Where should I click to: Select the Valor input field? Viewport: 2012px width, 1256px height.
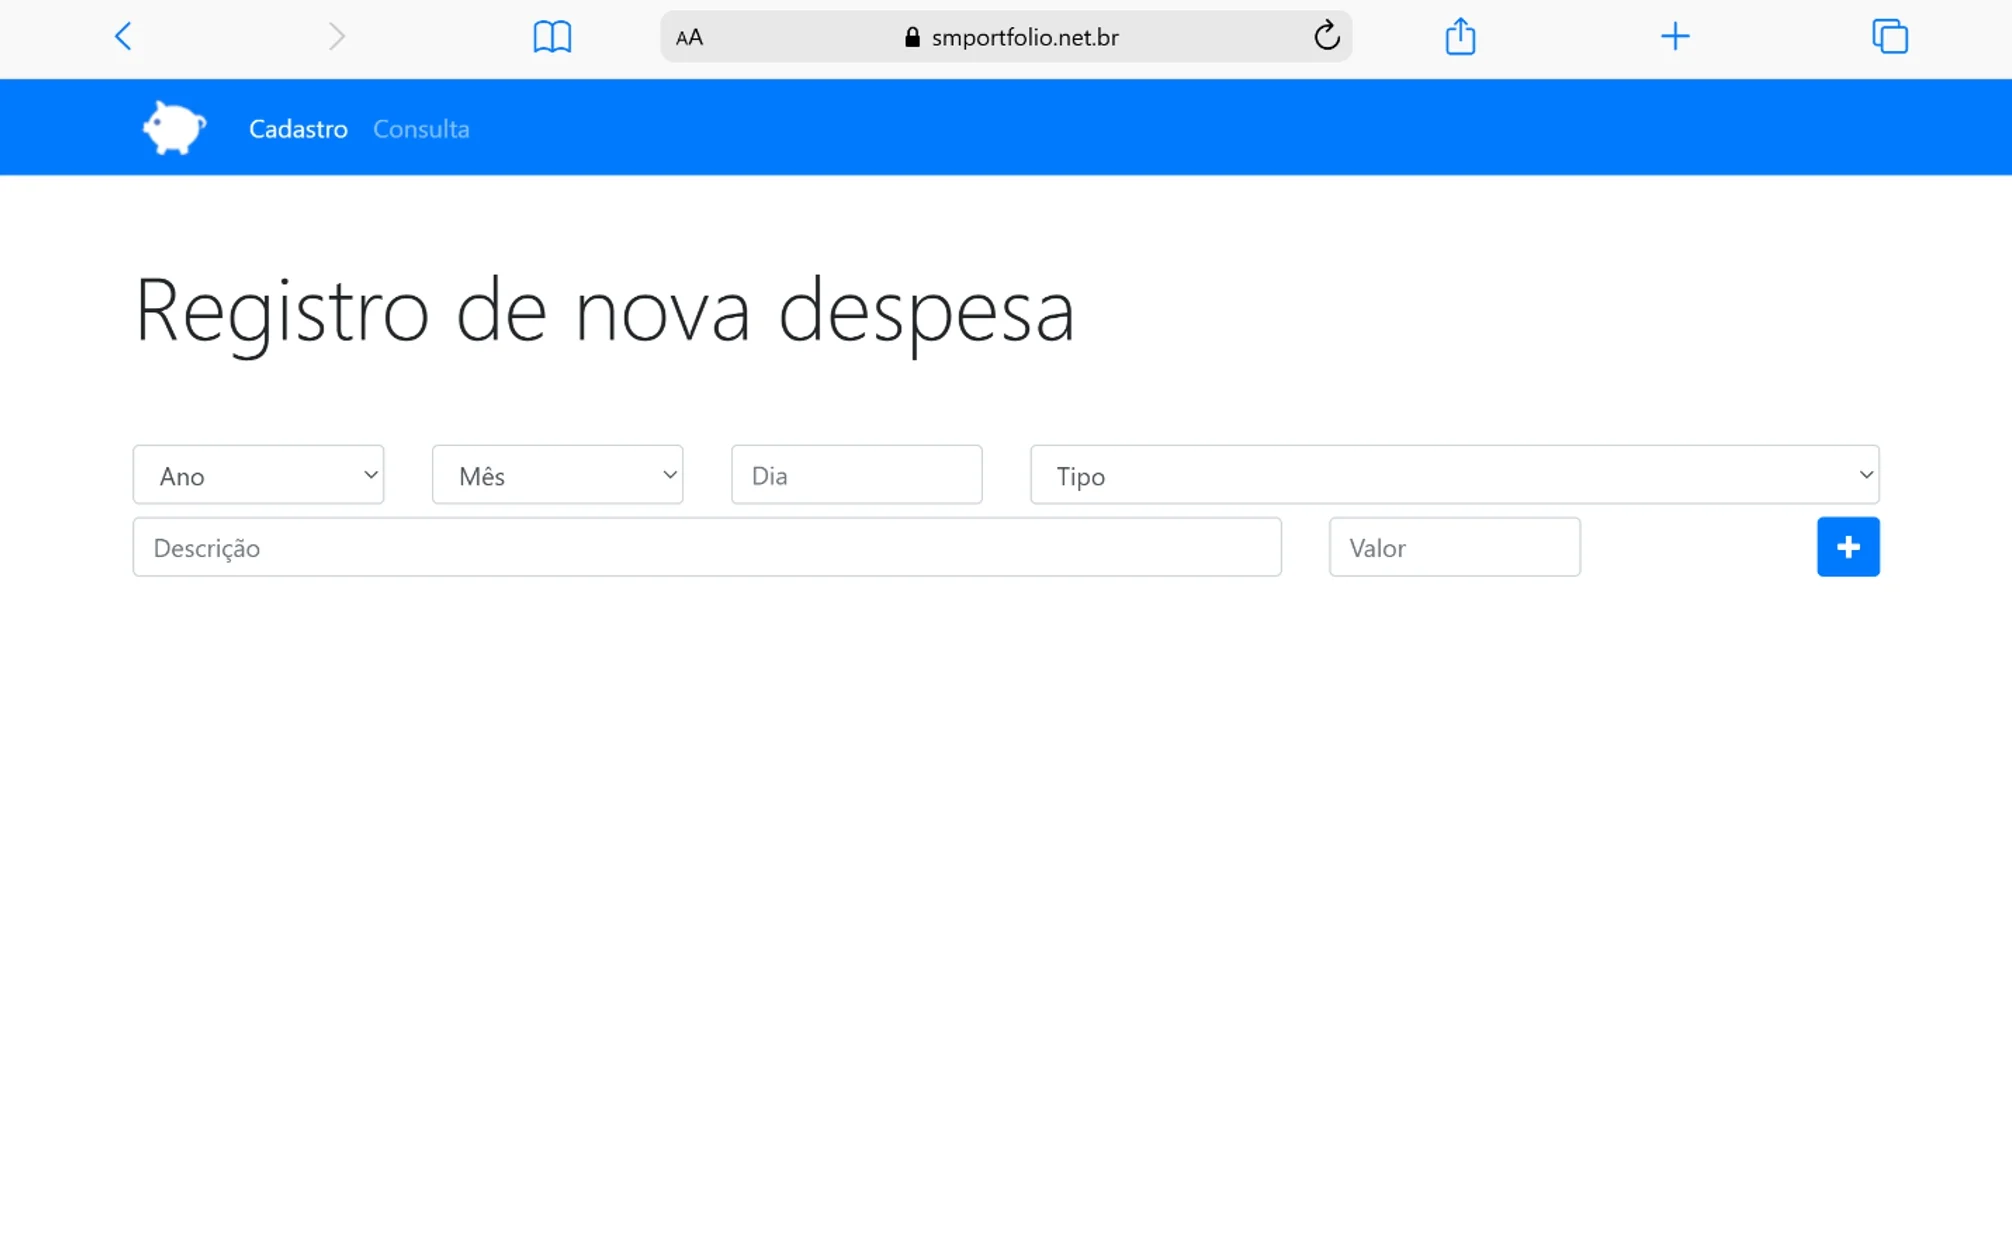[1454, 547]
